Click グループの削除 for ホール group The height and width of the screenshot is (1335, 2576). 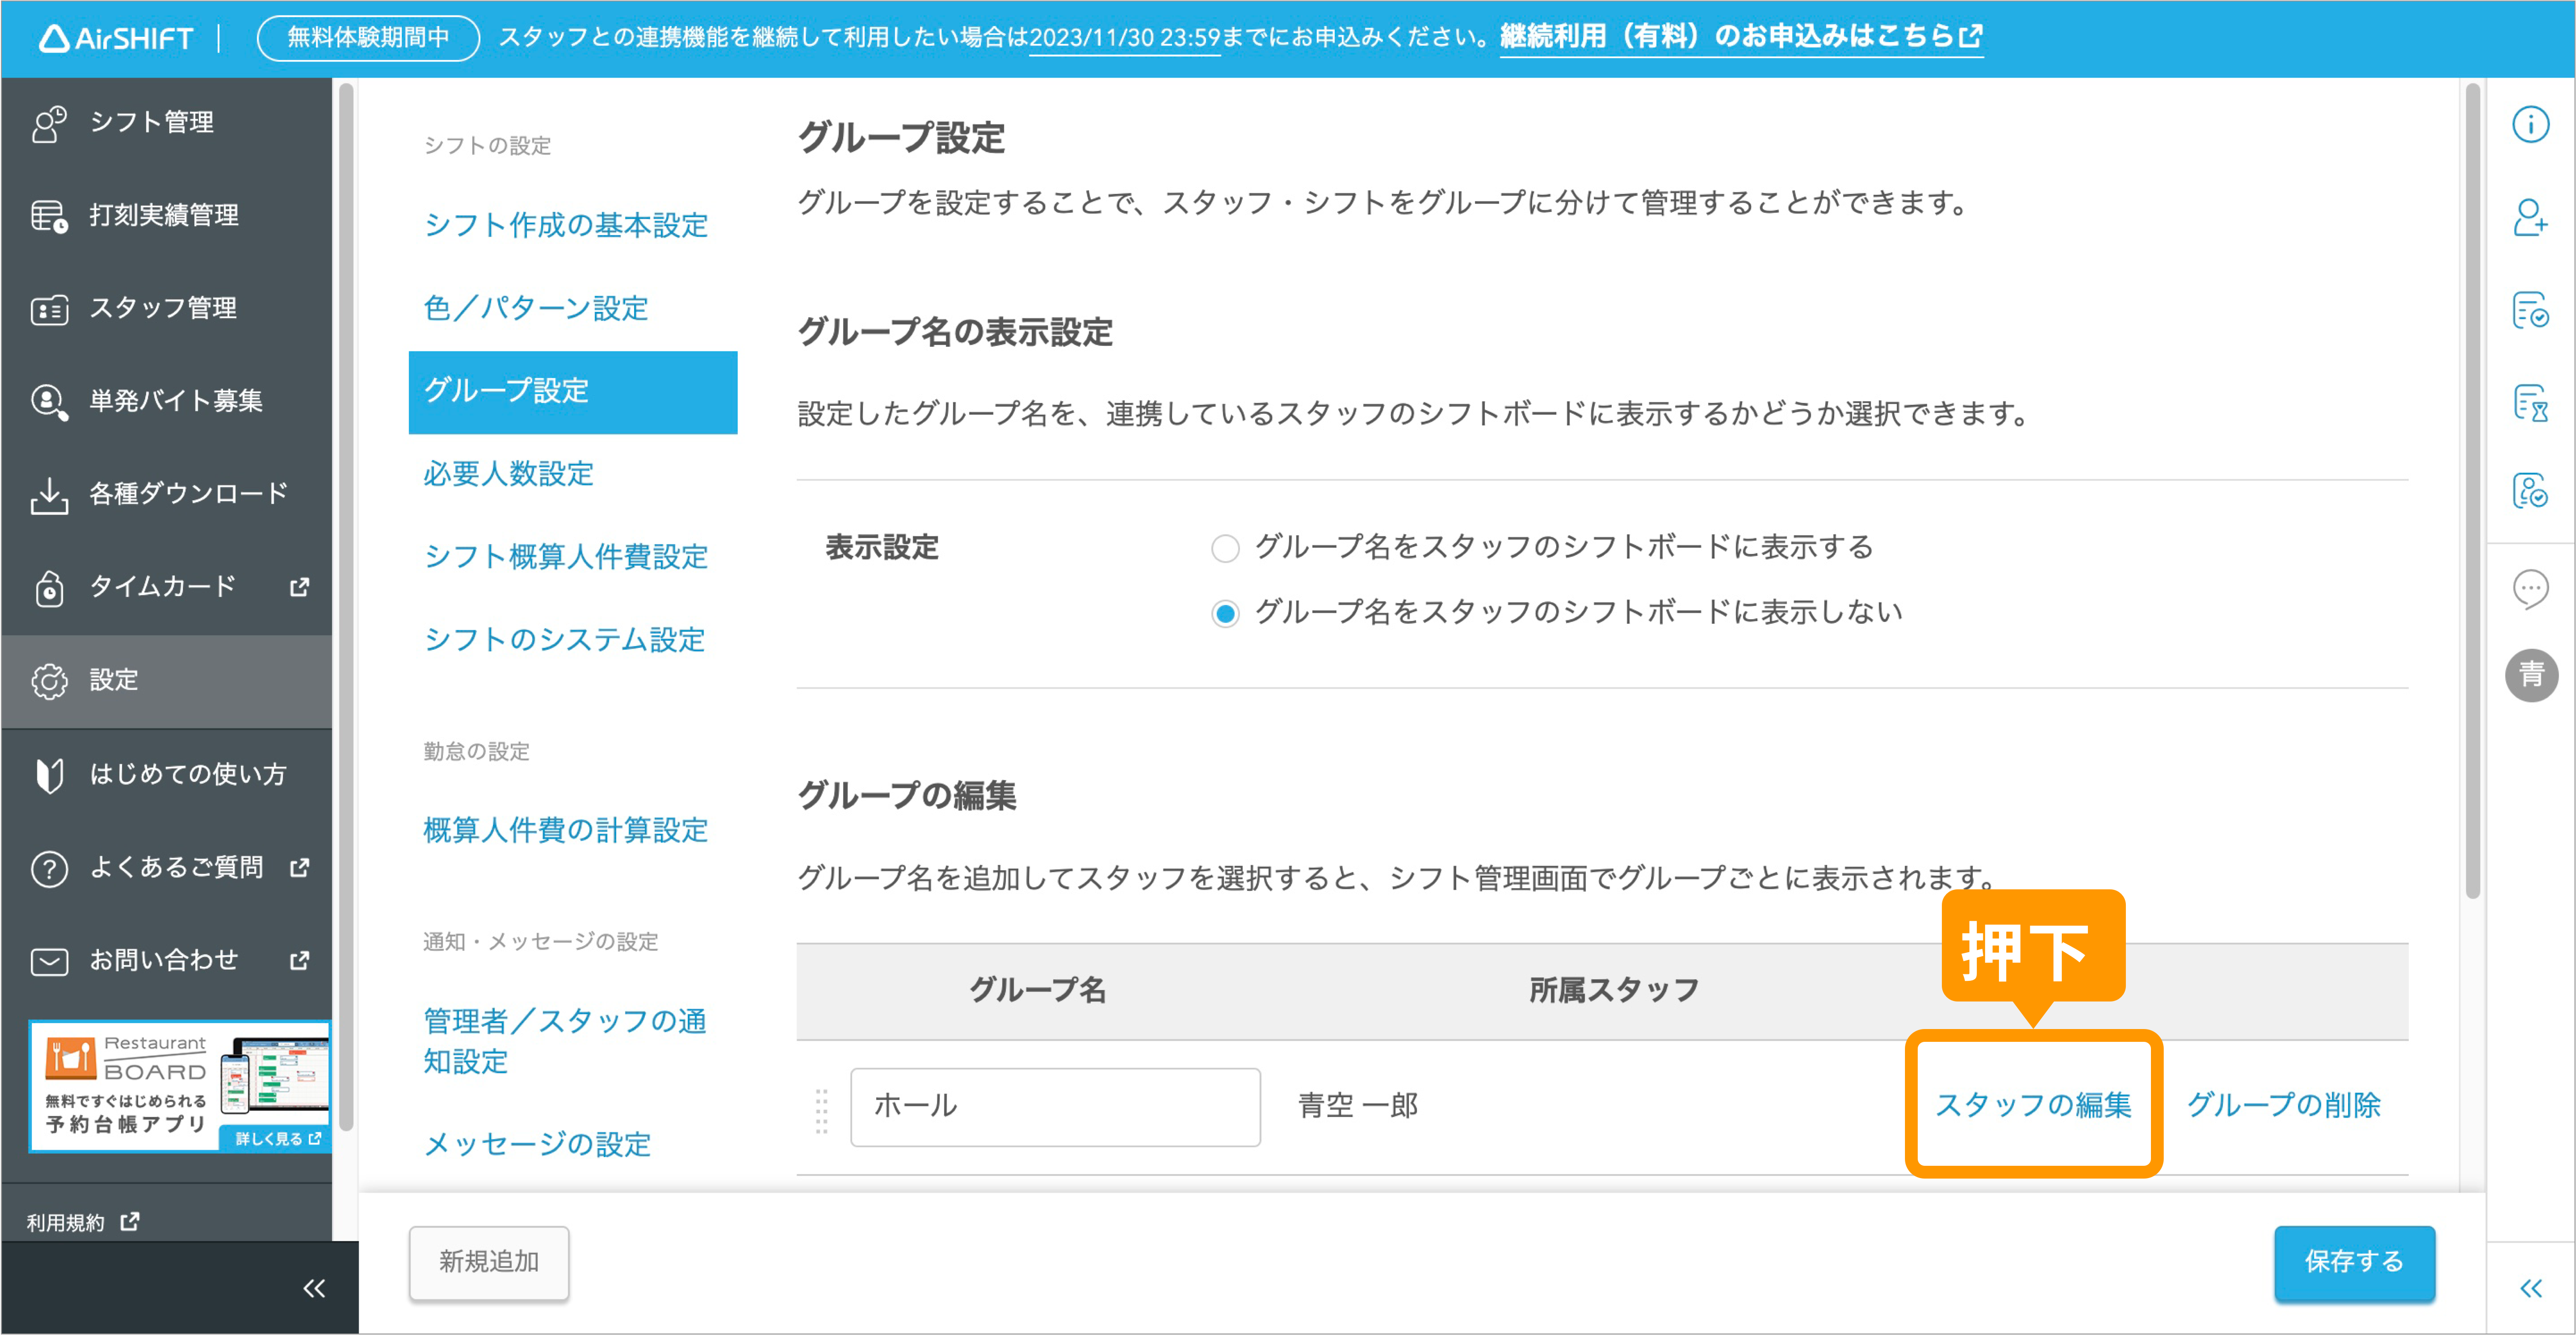tap(2283, 1105)
